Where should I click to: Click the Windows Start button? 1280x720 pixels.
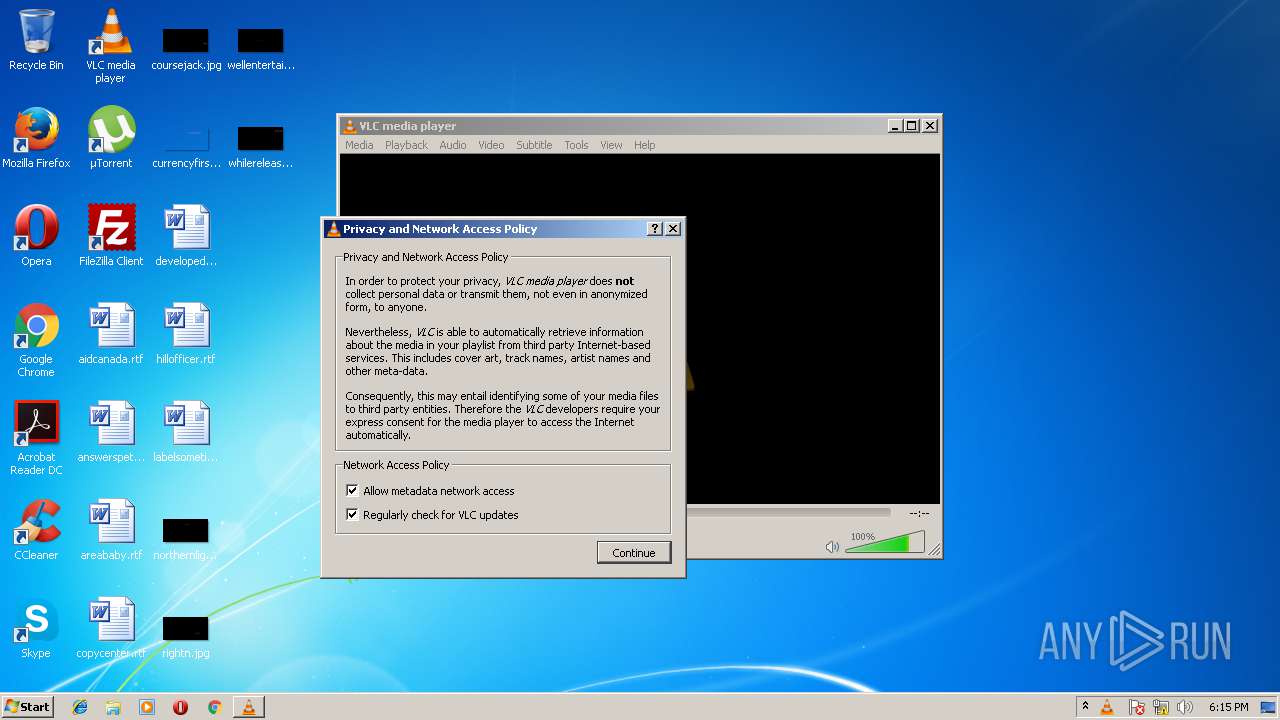[x=27, y=707]
